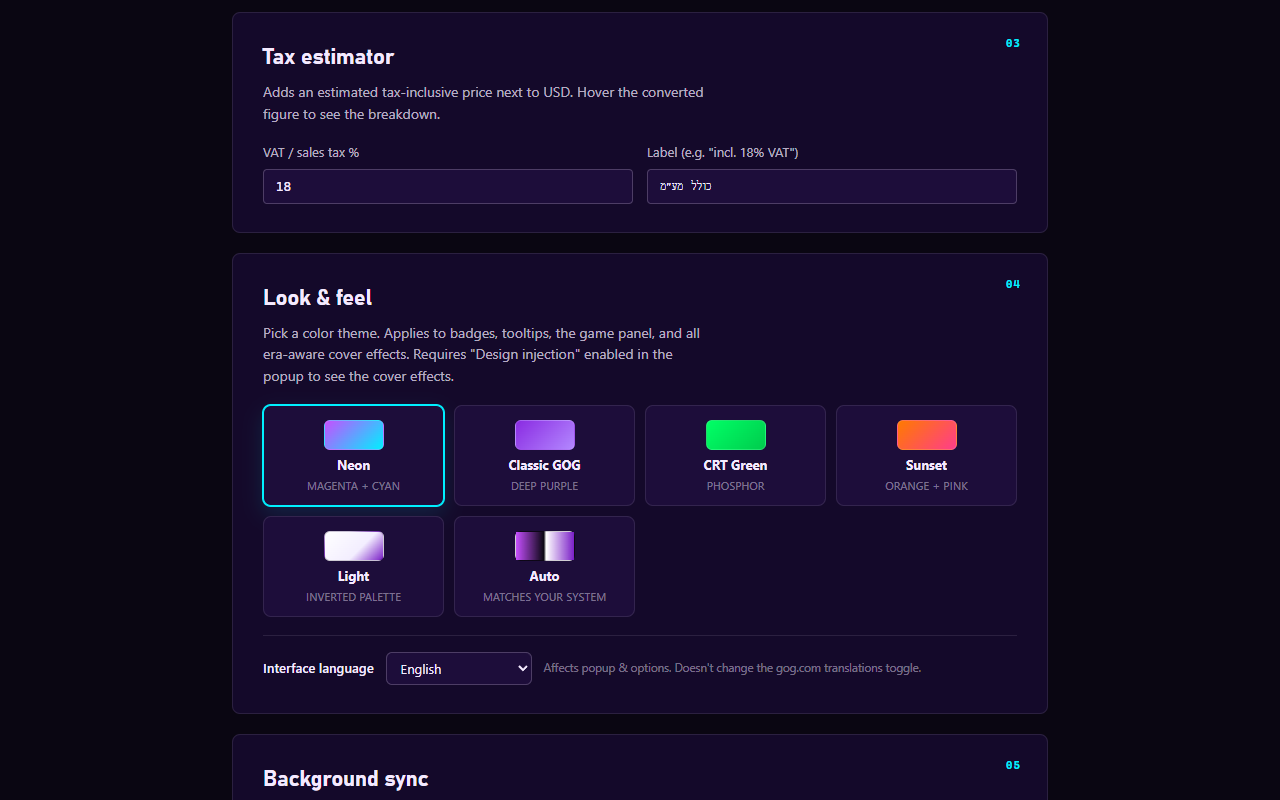The width and height of the screenshot is (1280, 800).
Task: Click the "Look & feel" heading
Action: point(317,298)
